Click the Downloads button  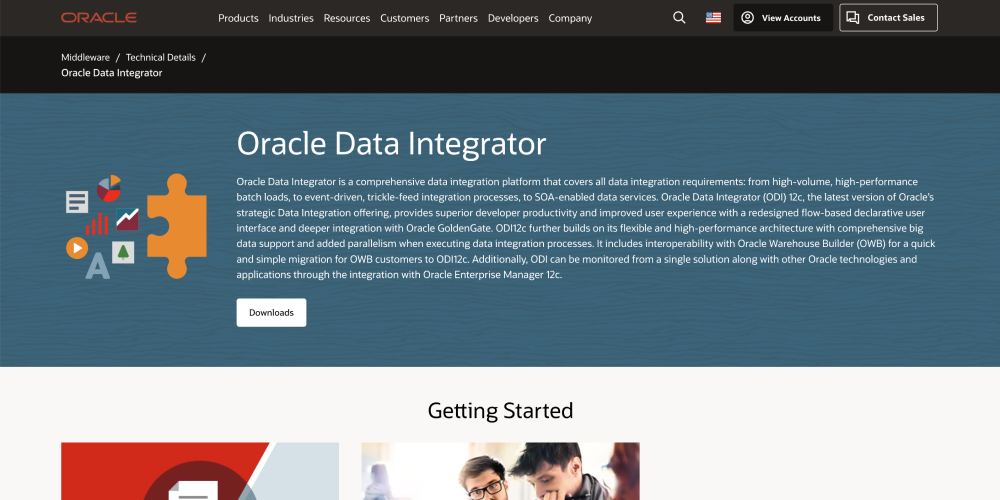pos(271,312)
